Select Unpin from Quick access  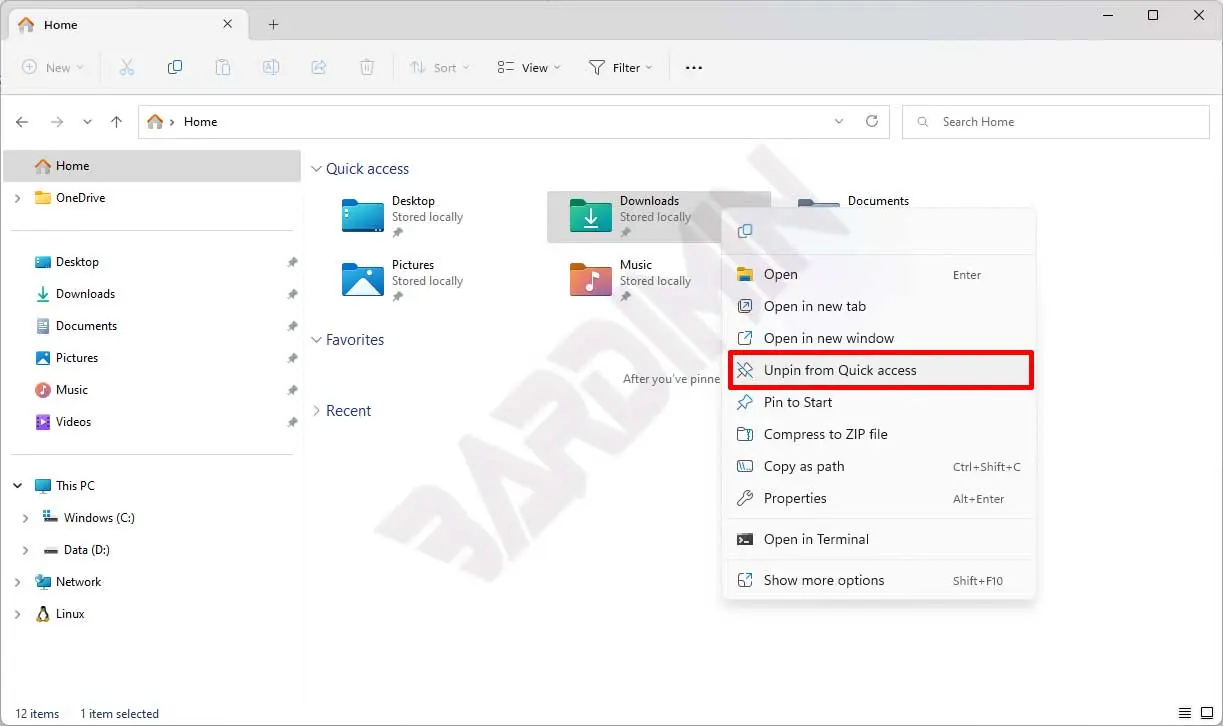[840, 370]
